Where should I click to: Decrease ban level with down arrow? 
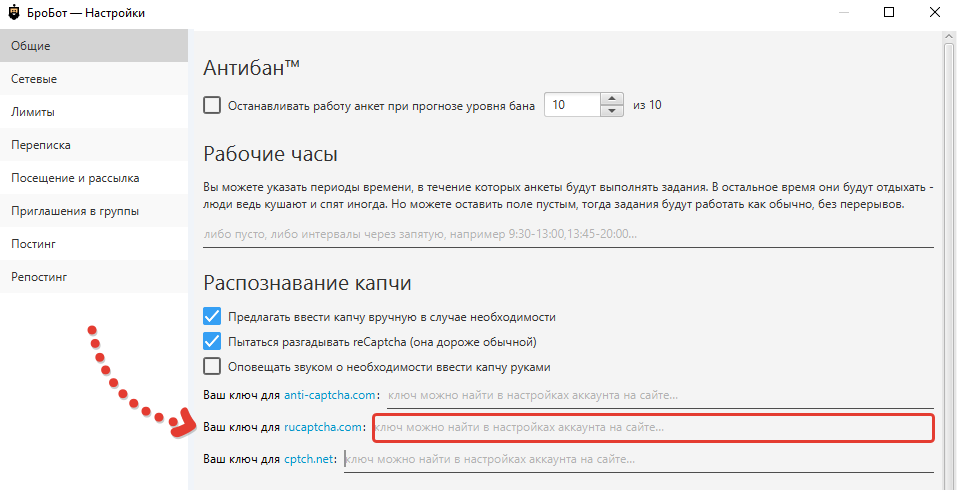point(612,111)
